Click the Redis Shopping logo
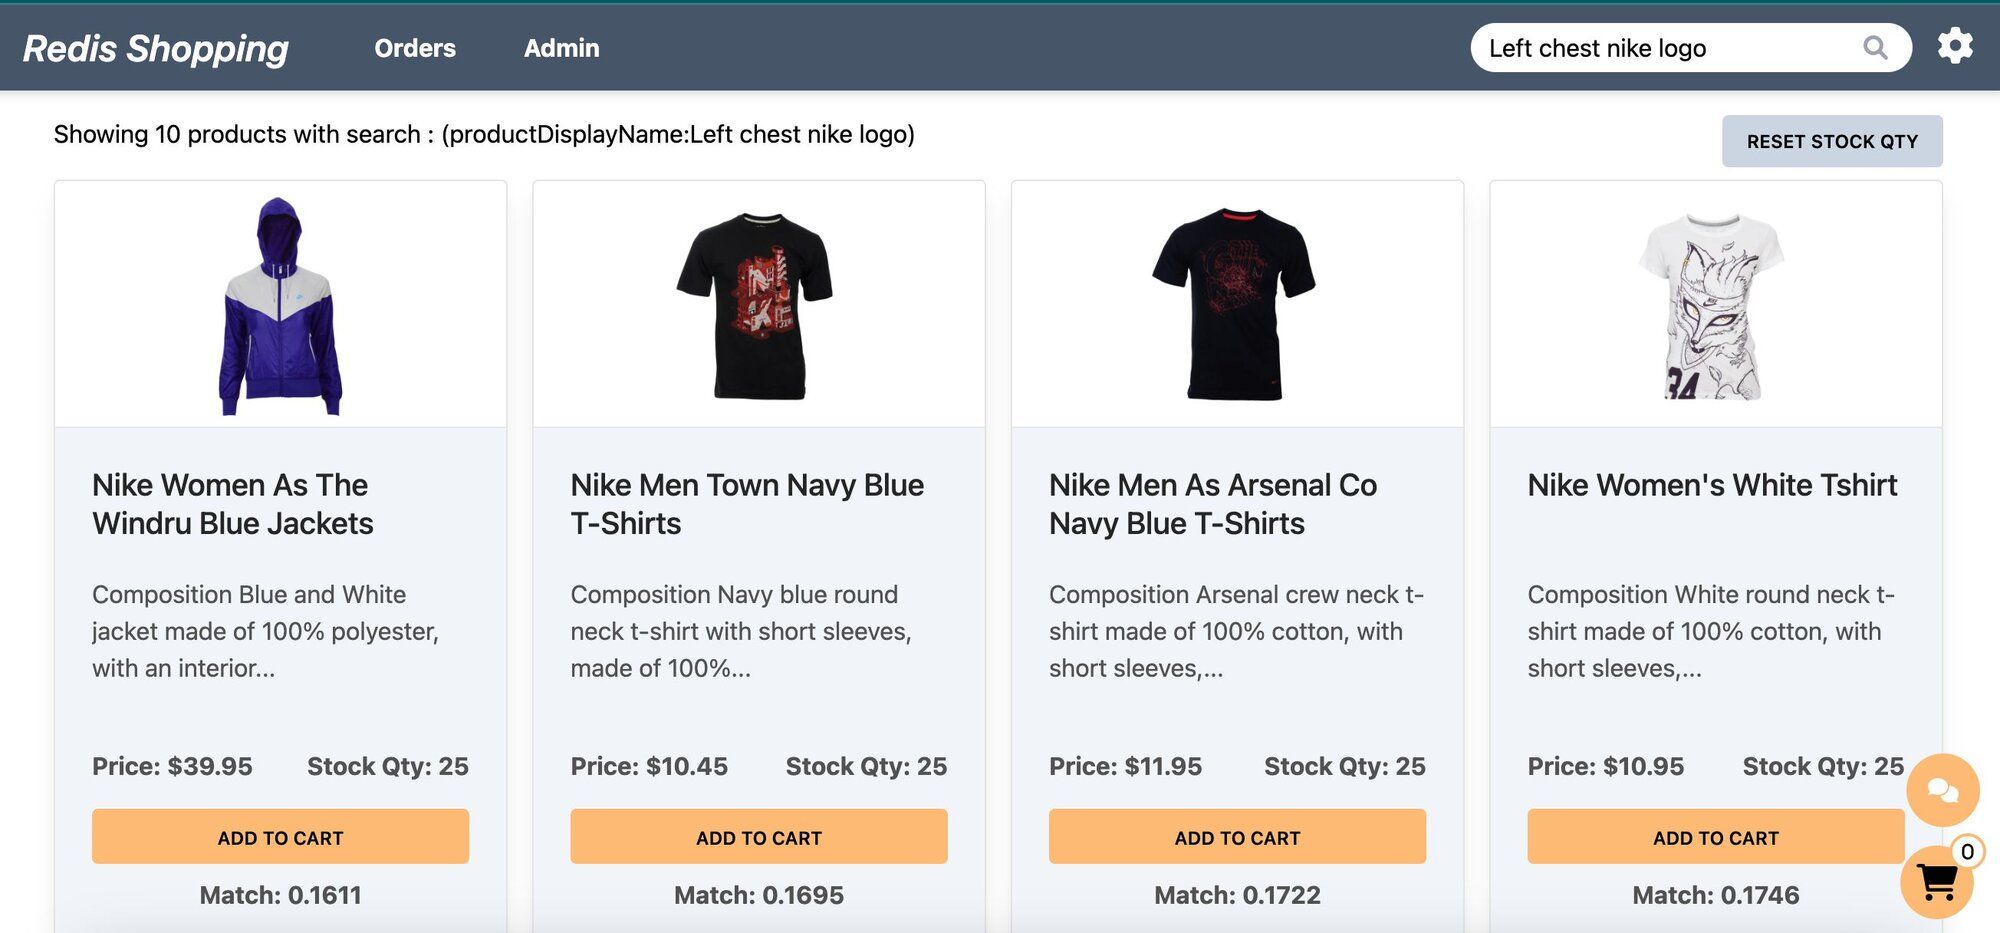 pos(155,48)
